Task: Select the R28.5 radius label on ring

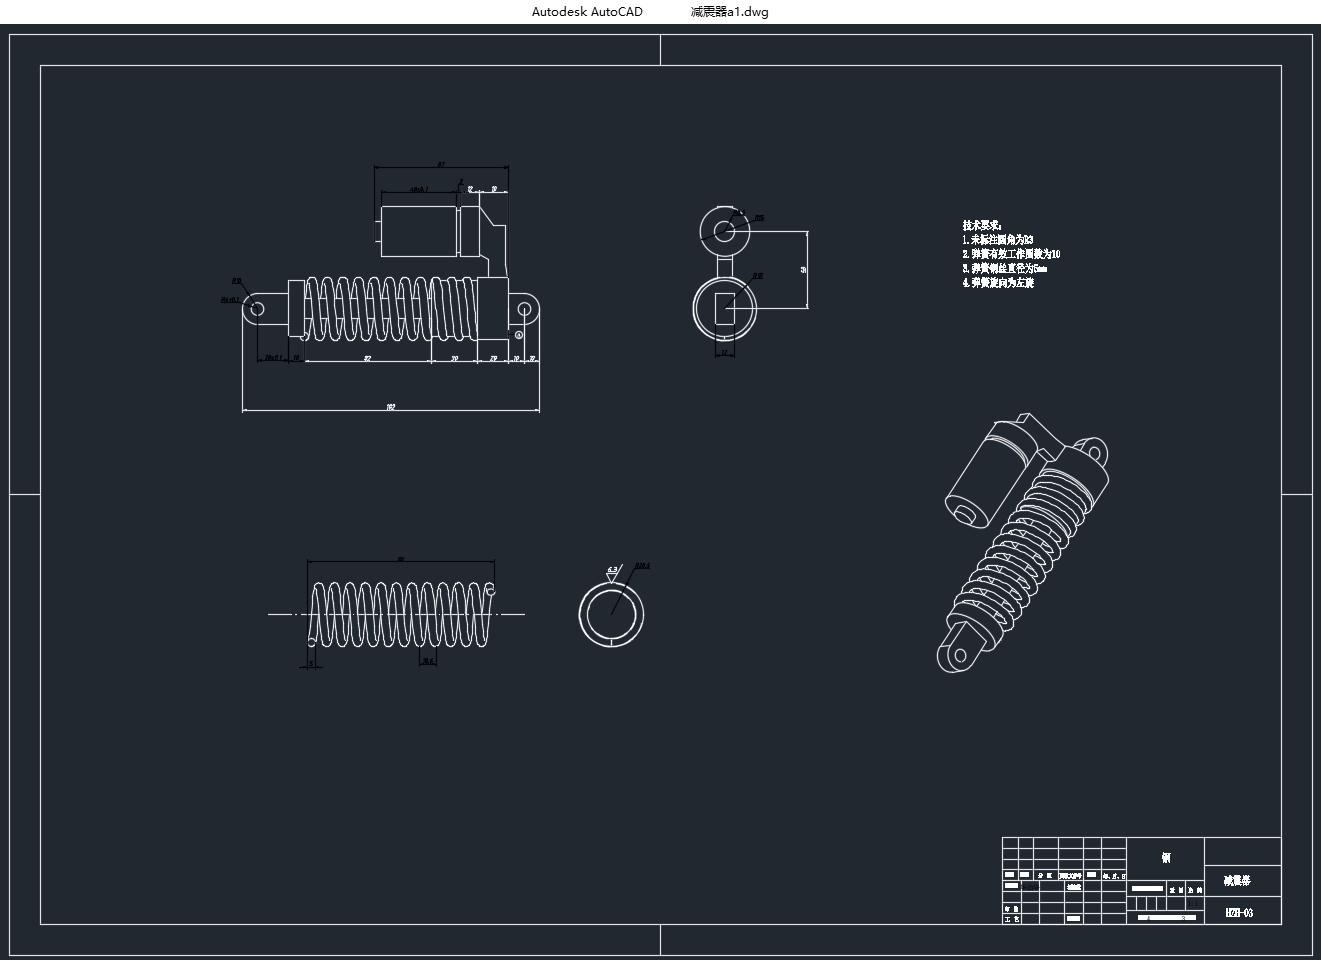Action: (642, 566)
